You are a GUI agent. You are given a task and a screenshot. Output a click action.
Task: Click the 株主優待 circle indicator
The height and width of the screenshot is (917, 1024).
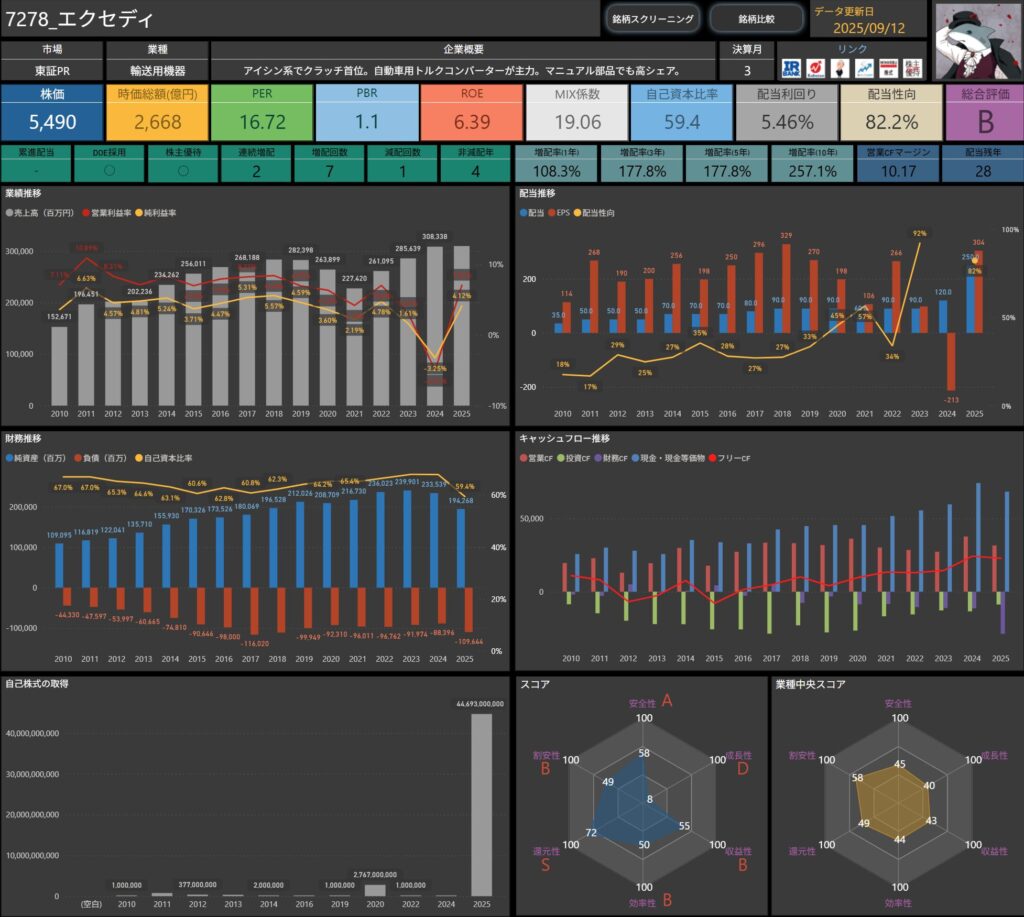[x=181, y=171]
